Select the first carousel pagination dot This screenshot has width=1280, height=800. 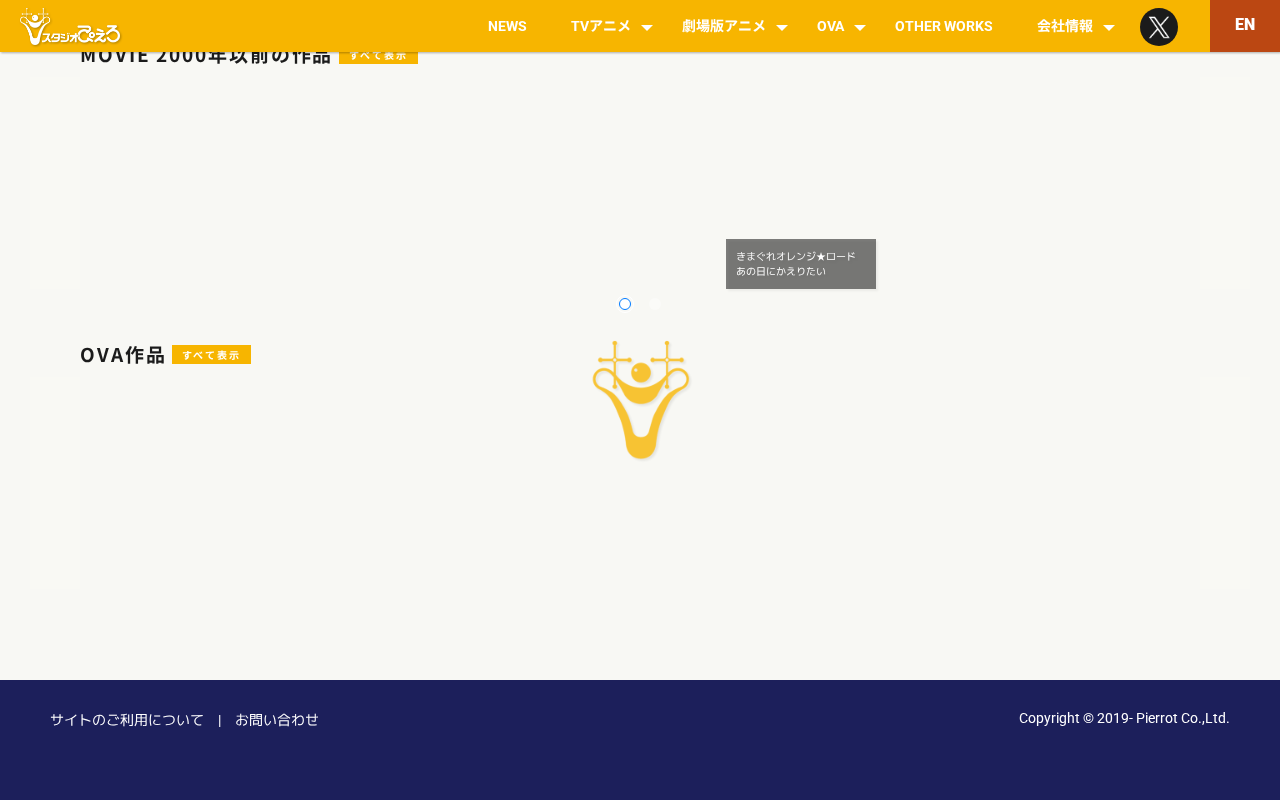(x=625, y=304)
